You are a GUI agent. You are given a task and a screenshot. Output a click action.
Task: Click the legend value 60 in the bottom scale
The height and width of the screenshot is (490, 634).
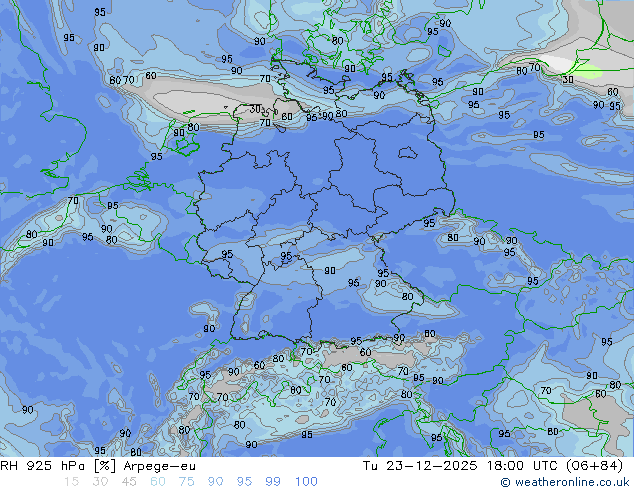tap(158, 482)
